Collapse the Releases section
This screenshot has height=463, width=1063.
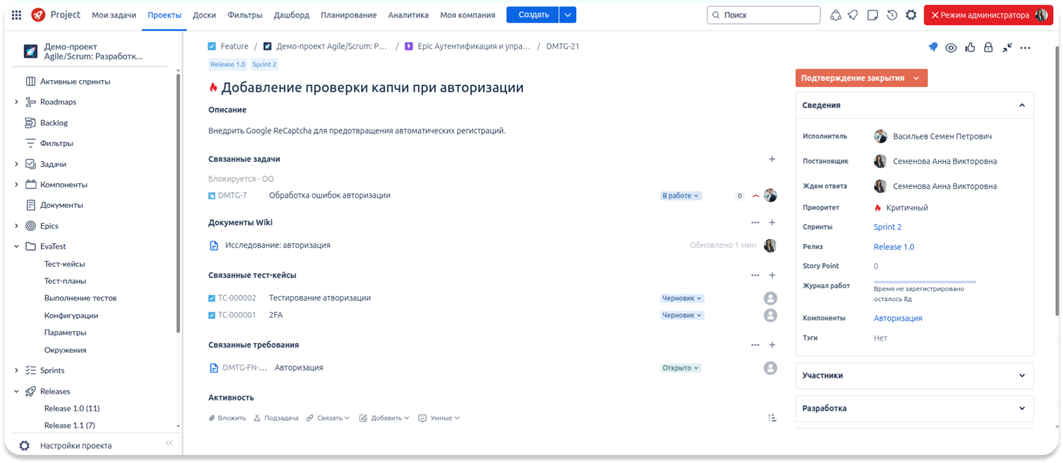click(x=16, y=391)
